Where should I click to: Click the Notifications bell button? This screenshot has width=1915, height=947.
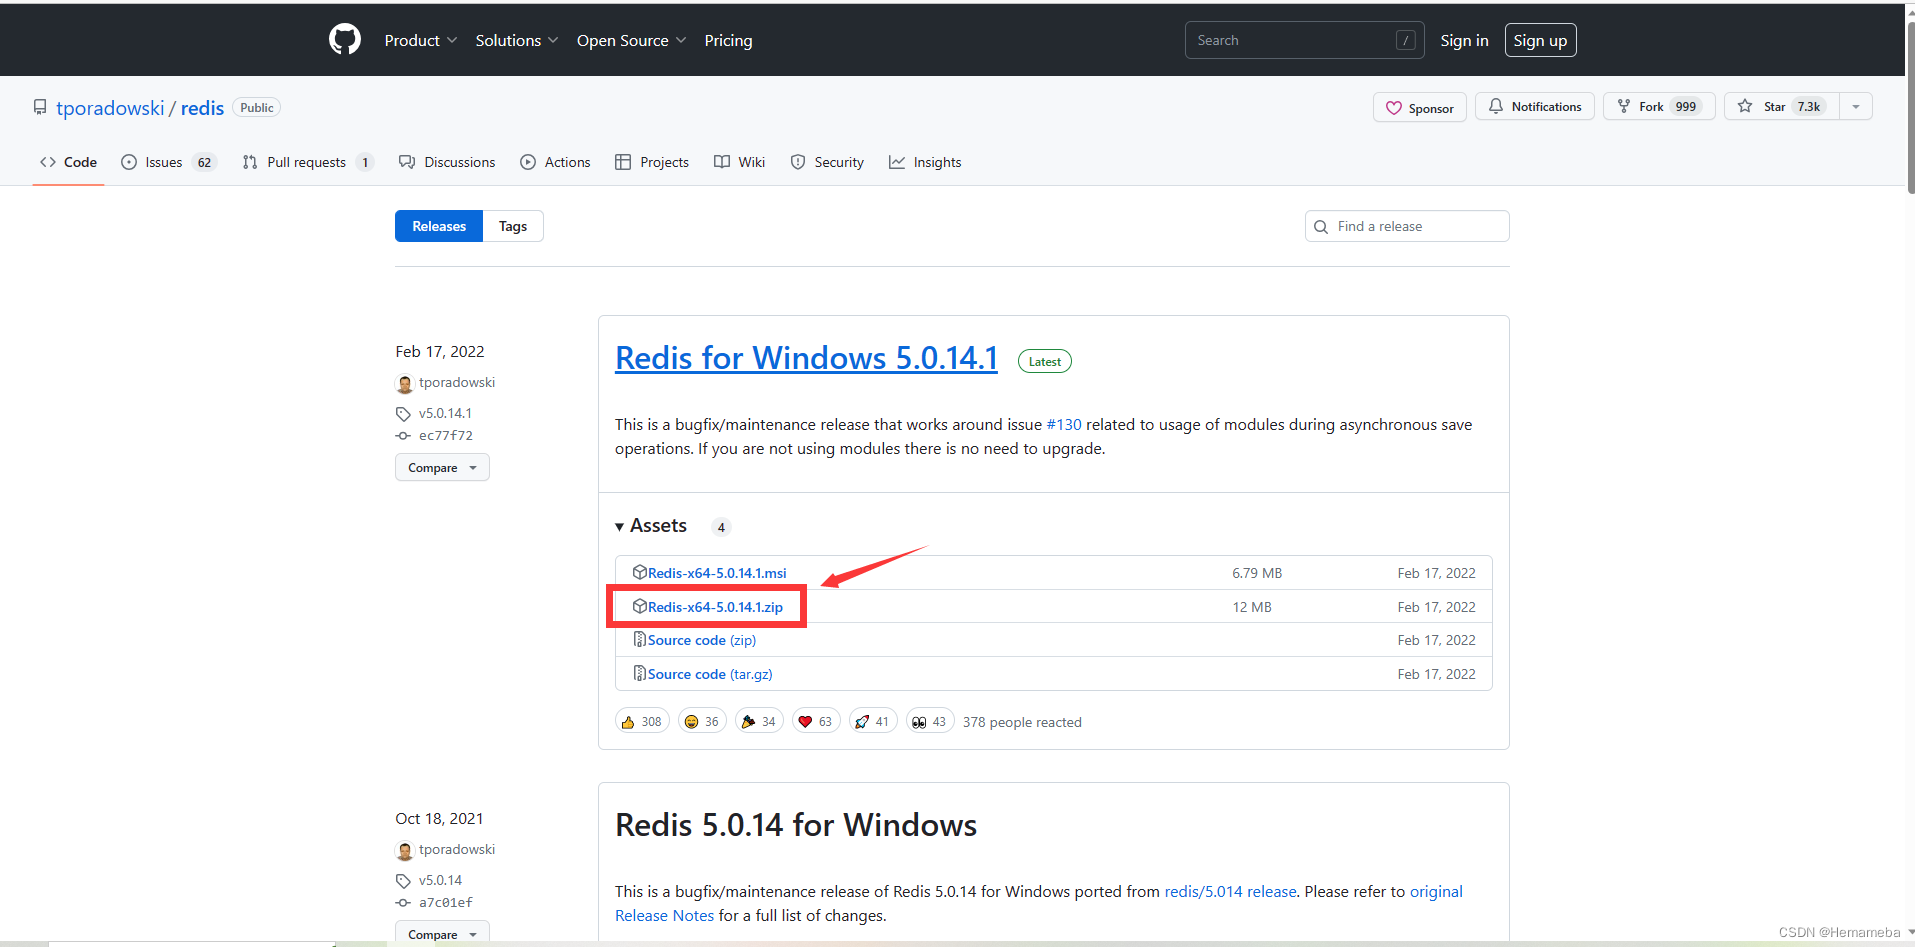point(1534,106)
